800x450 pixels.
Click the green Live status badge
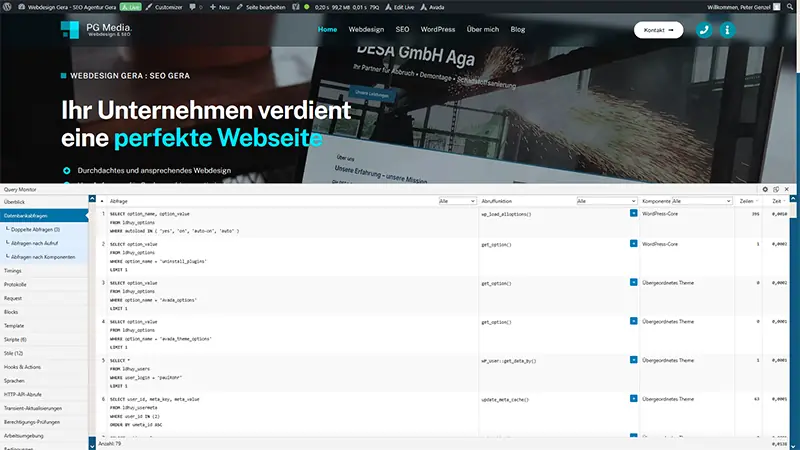click(x=131, y=7)
